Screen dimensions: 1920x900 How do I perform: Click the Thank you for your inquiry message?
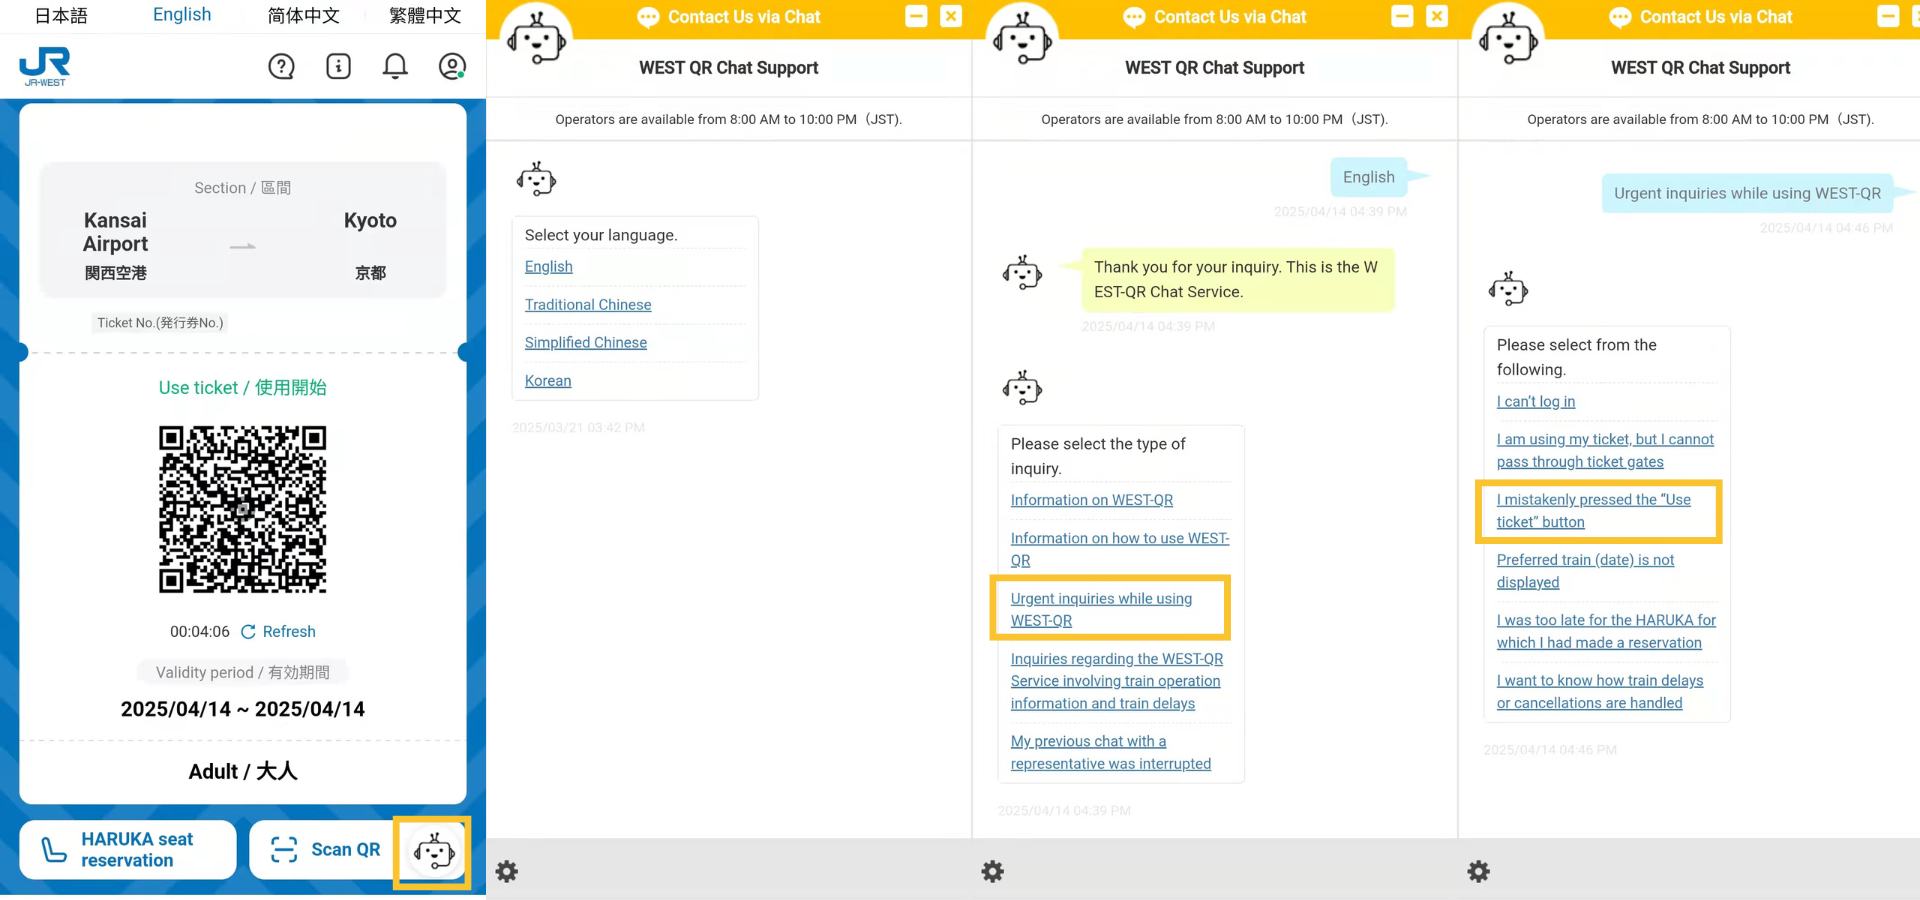[1237, 280]
